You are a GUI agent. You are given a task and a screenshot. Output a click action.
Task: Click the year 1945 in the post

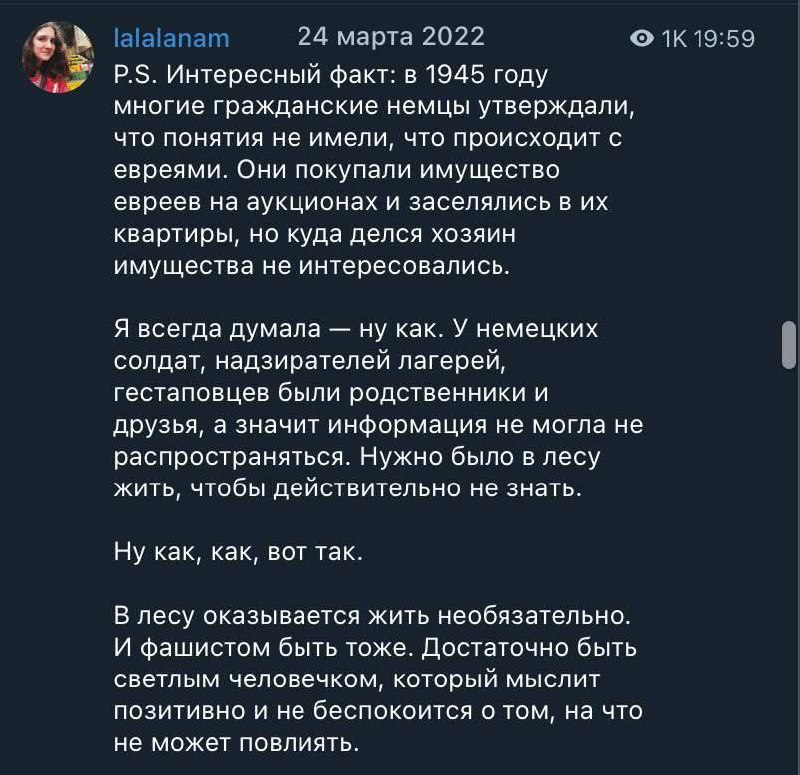451,75
